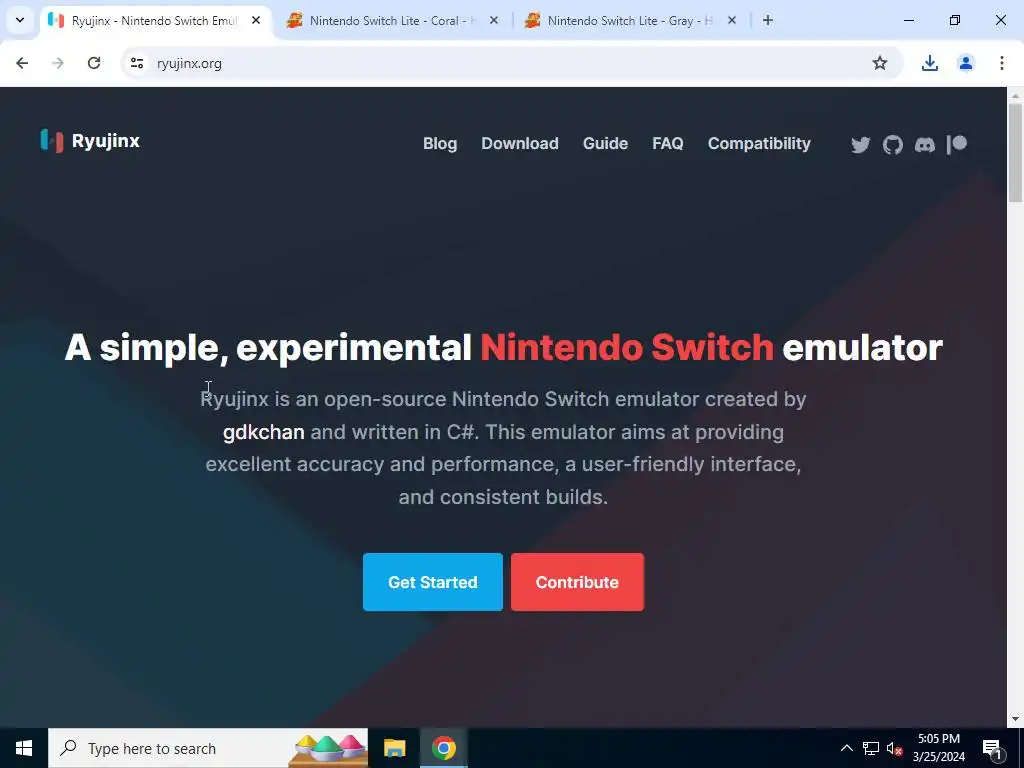Click the Get Started button
Viewport: 1024px width, 768px height.
tap(432, 582)
